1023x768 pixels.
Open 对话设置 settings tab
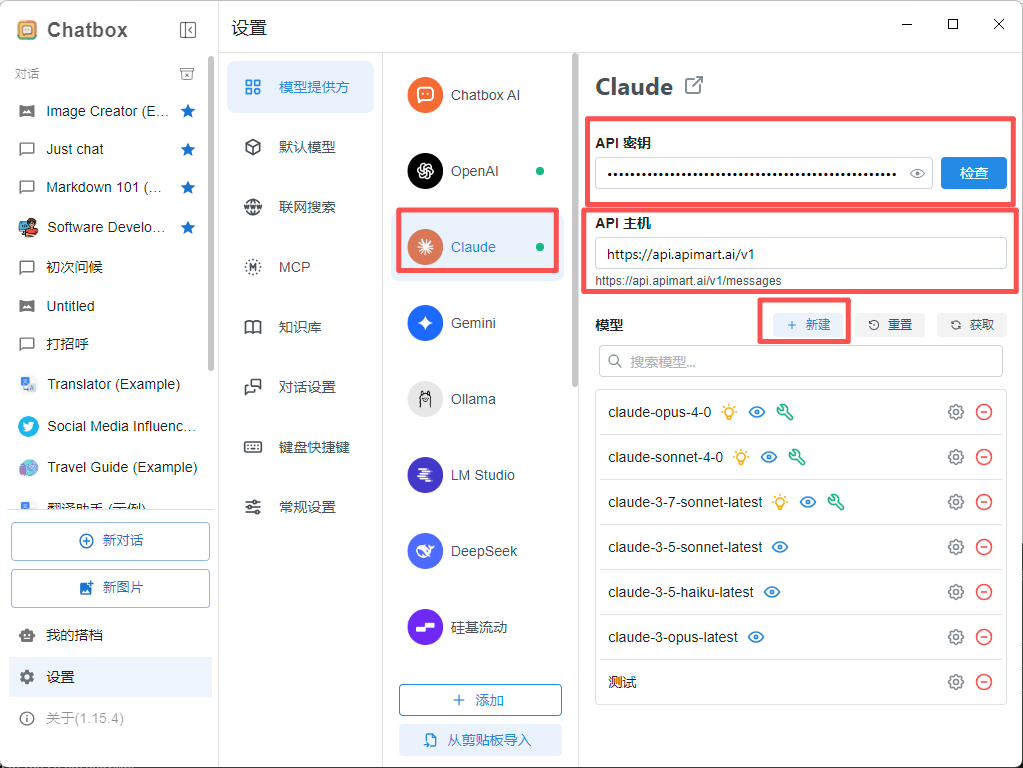pos(300,387)
